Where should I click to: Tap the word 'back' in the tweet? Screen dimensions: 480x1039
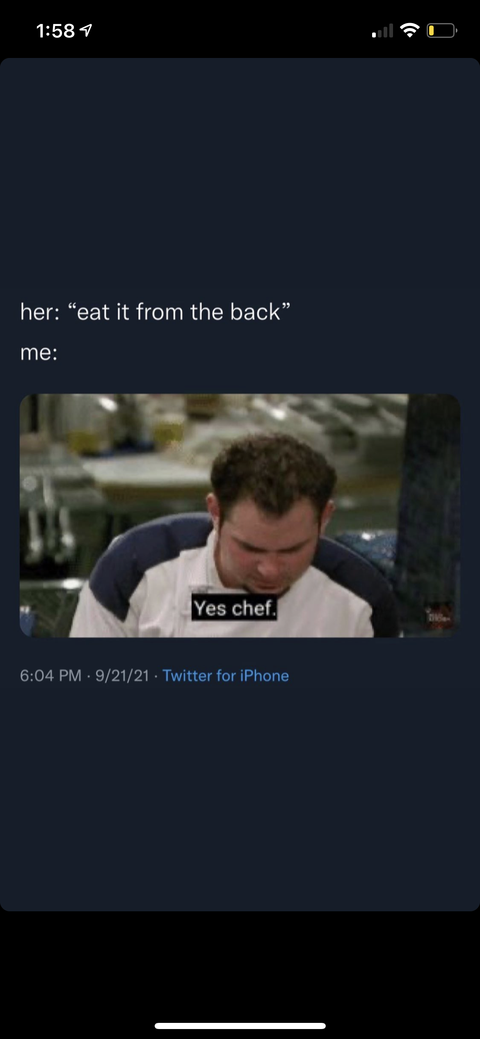[x=255, y=312]
